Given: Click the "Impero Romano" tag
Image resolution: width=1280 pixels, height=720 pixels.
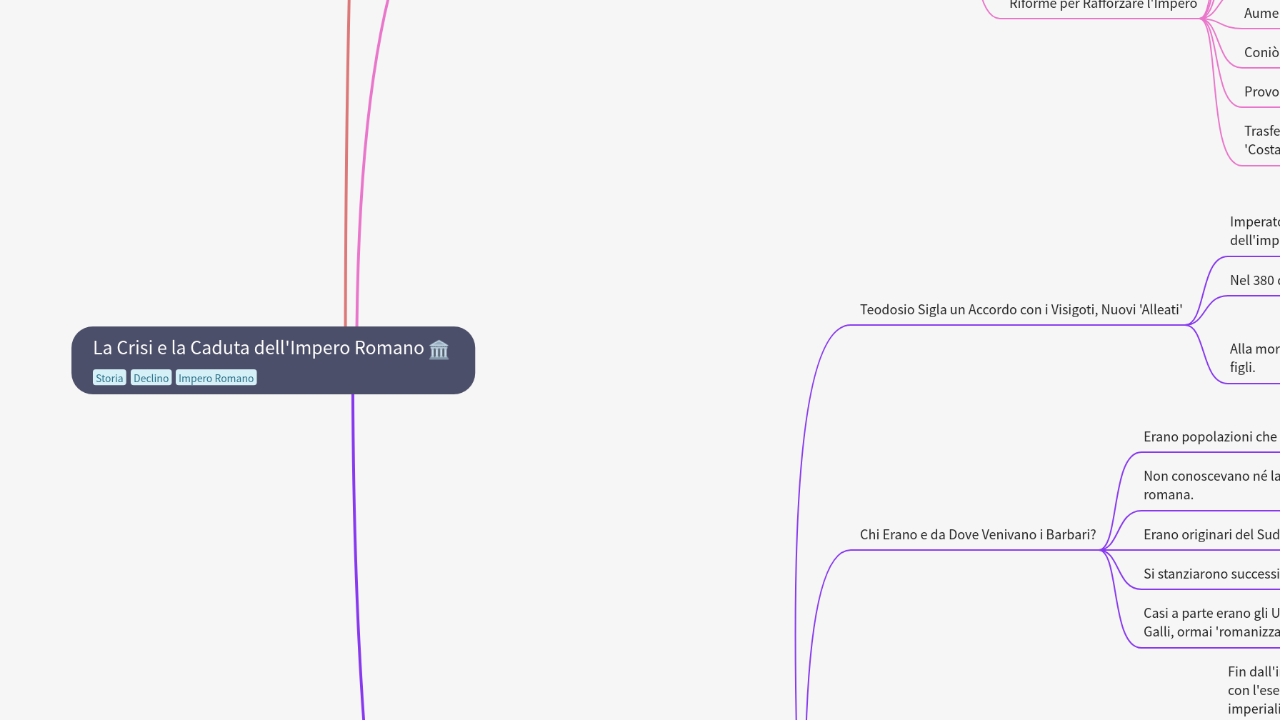Looking at the screenshot, I should point(216,378).
